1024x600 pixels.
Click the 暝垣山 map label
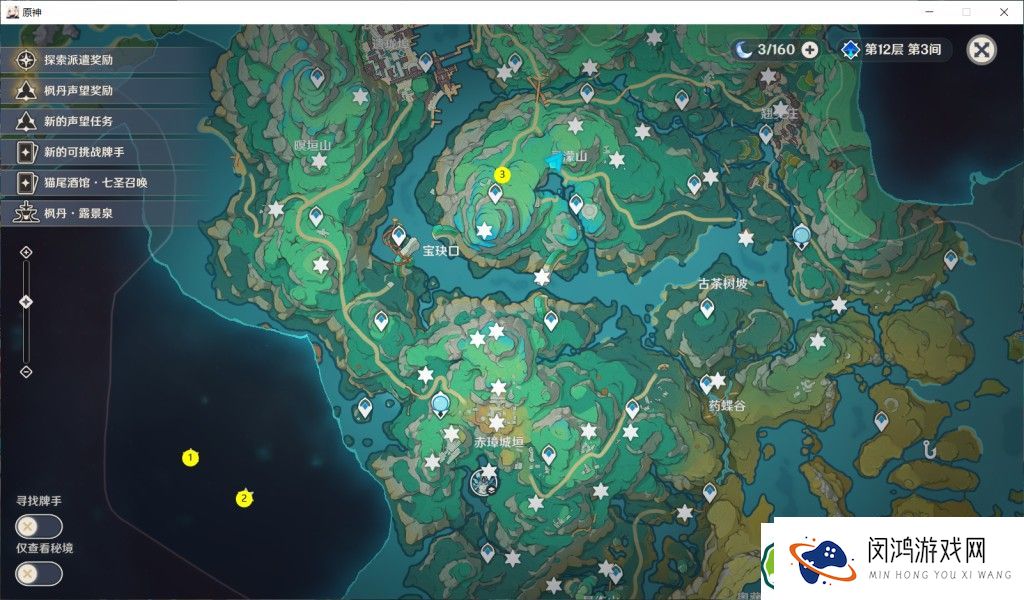(313, 145)
